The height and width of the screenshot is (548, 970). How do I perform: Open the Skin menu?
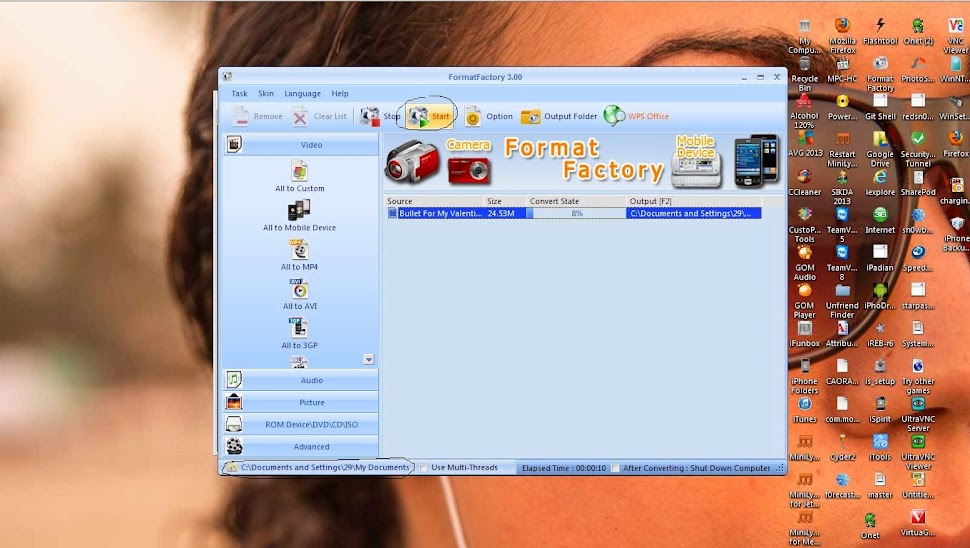point(266,93)
